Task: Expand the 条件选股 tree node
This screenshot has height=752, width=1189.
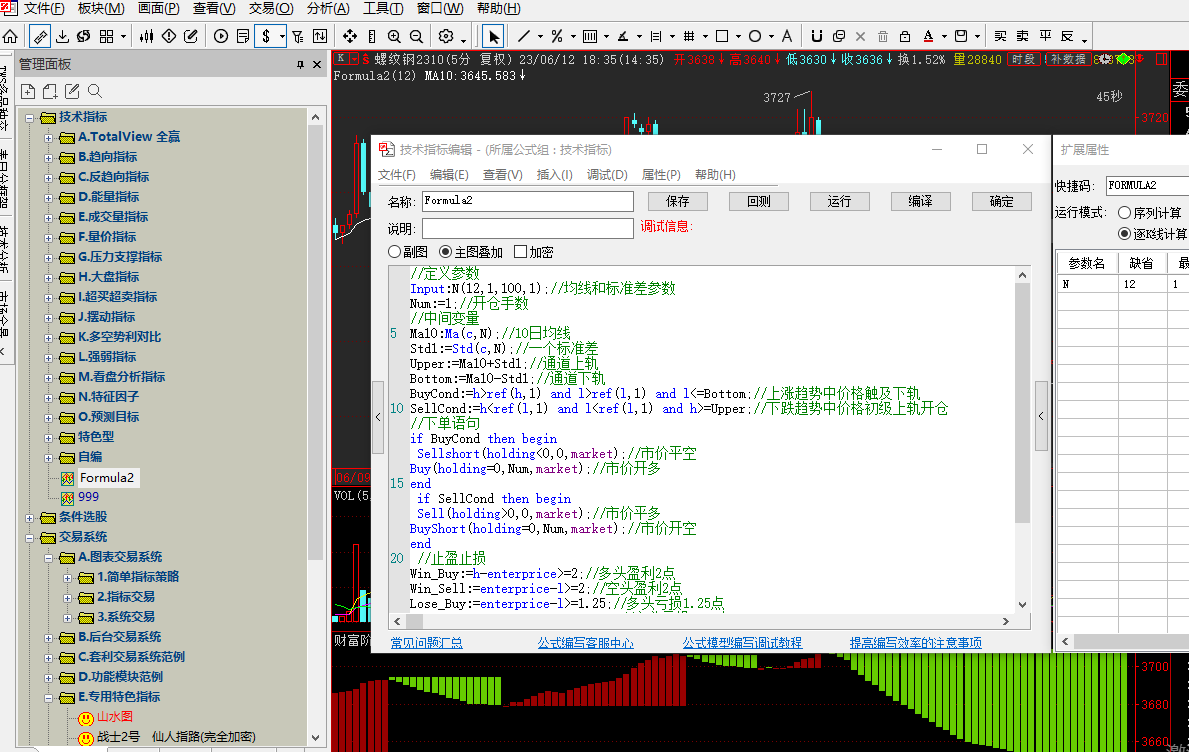Action: click(30, 518)
